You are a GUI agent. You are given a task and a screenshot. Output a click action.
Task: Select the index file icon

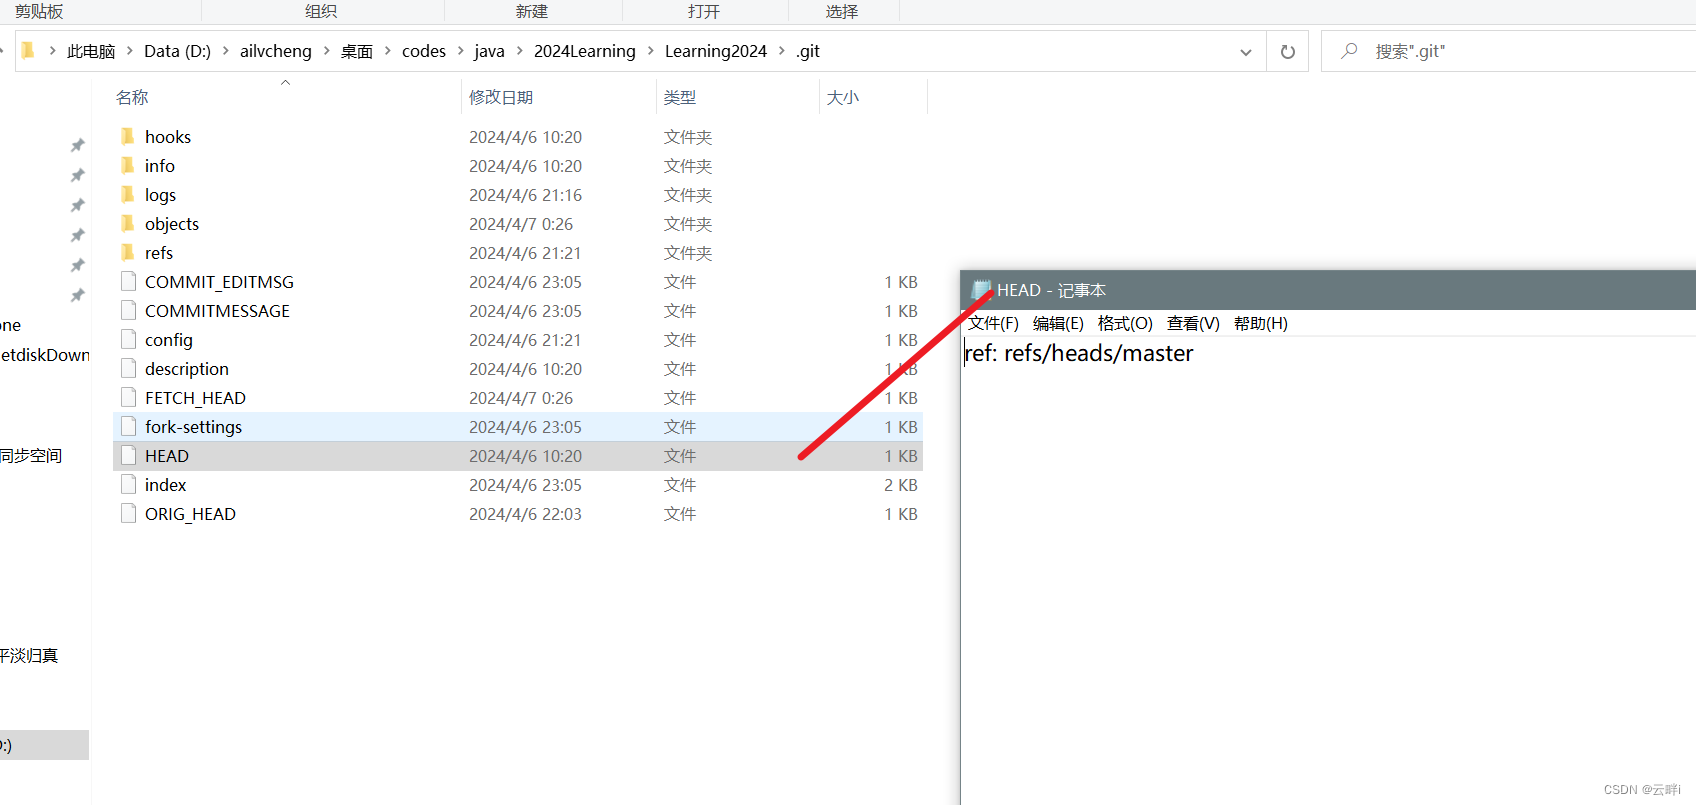point(128,484)
